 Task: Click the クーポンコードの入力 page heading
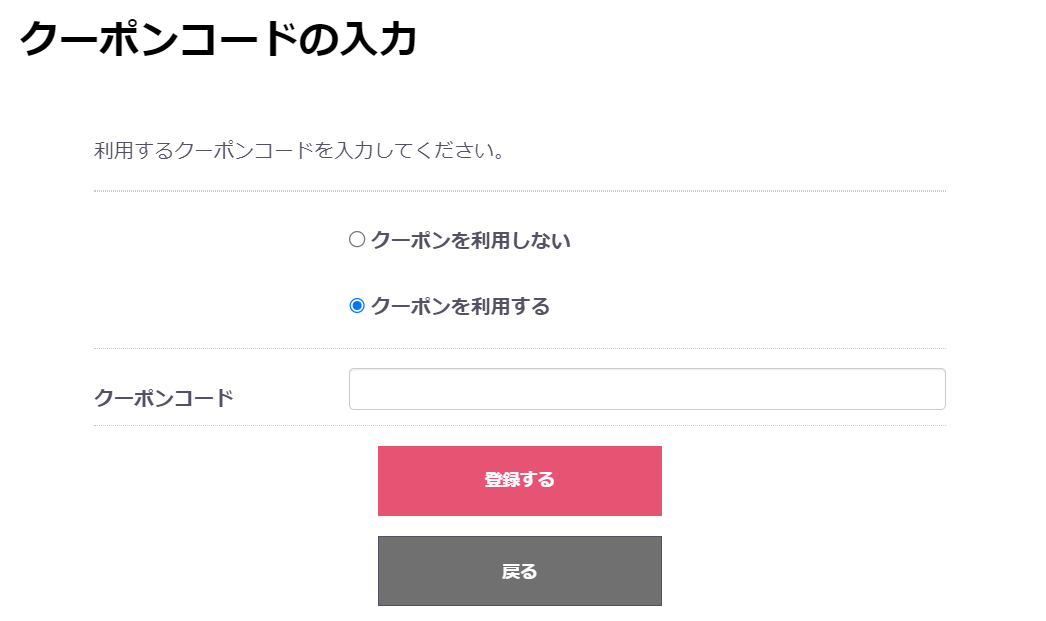point(218,39)
